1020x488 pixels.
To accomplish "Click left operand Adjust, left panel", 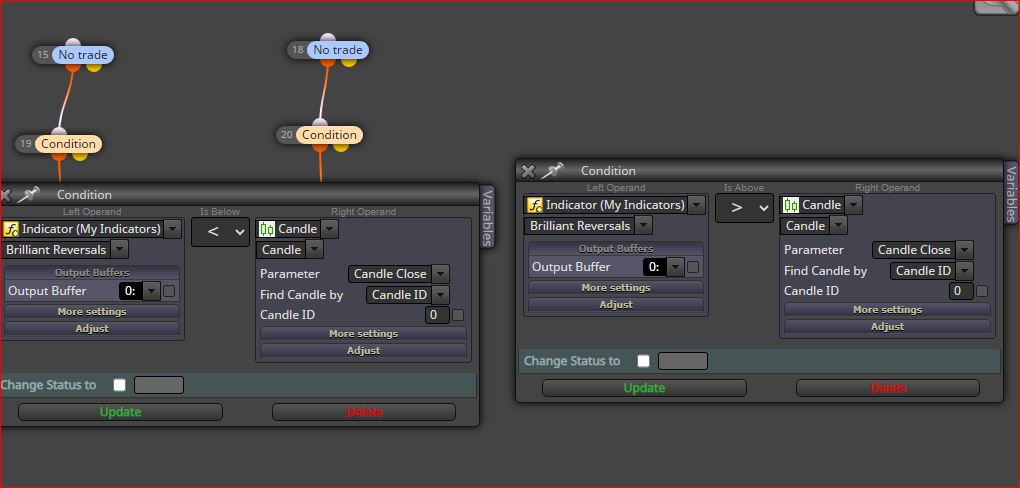I will pos(92,329).
